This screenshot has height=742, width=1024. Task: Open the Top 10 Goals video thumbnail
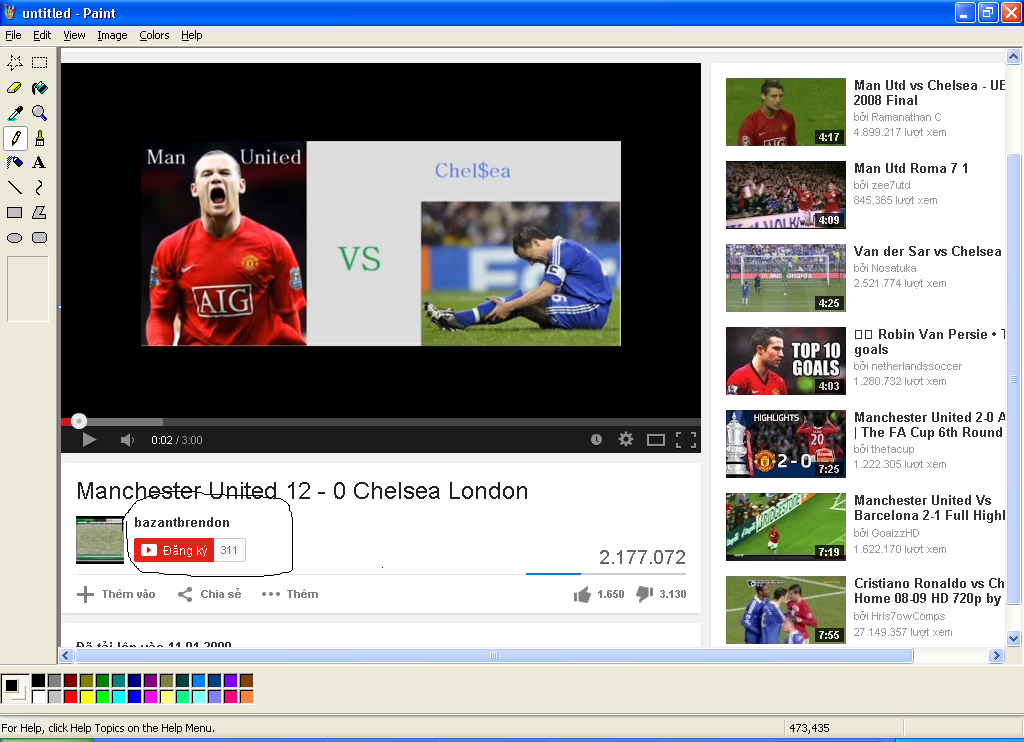coord(786,361)
